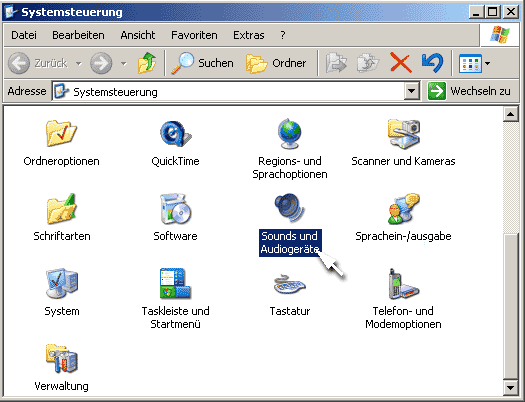The image size is (525, 402).
Task: Open the Extras menu
Action: click(x=248, y=35)
